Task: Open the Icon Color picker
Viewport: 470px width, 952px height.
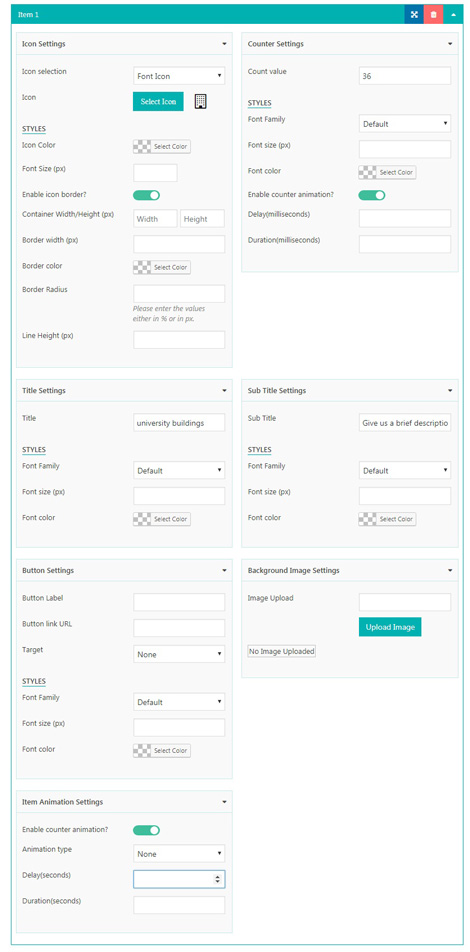Action: 162,146
